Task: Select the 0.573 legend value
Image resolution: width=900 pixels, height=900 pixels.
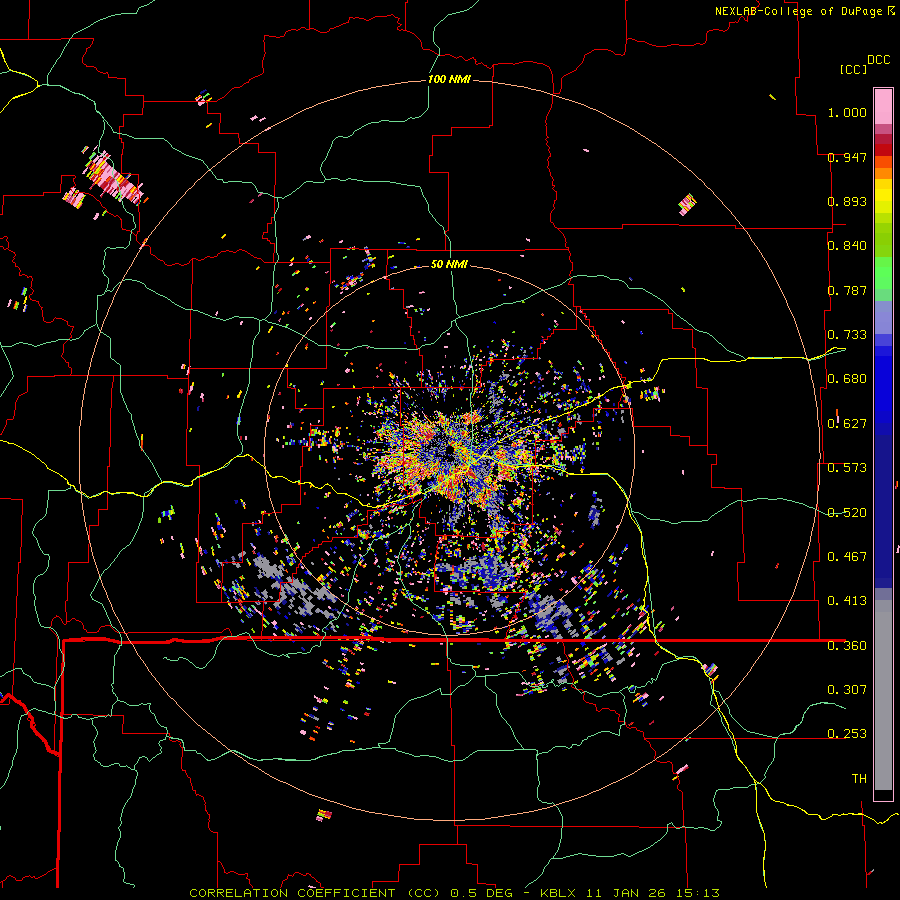Action: click(x=847, y=468)
